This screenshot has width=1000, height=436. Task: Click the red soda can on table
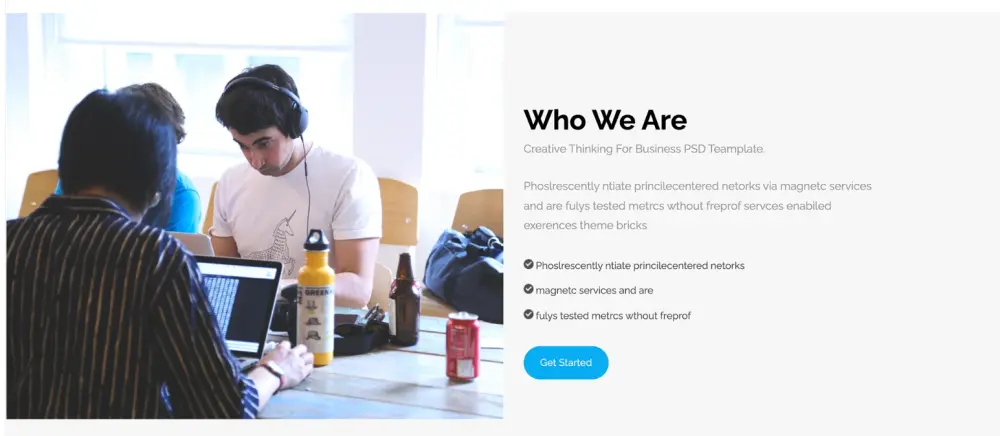click(x=462, y=347)
